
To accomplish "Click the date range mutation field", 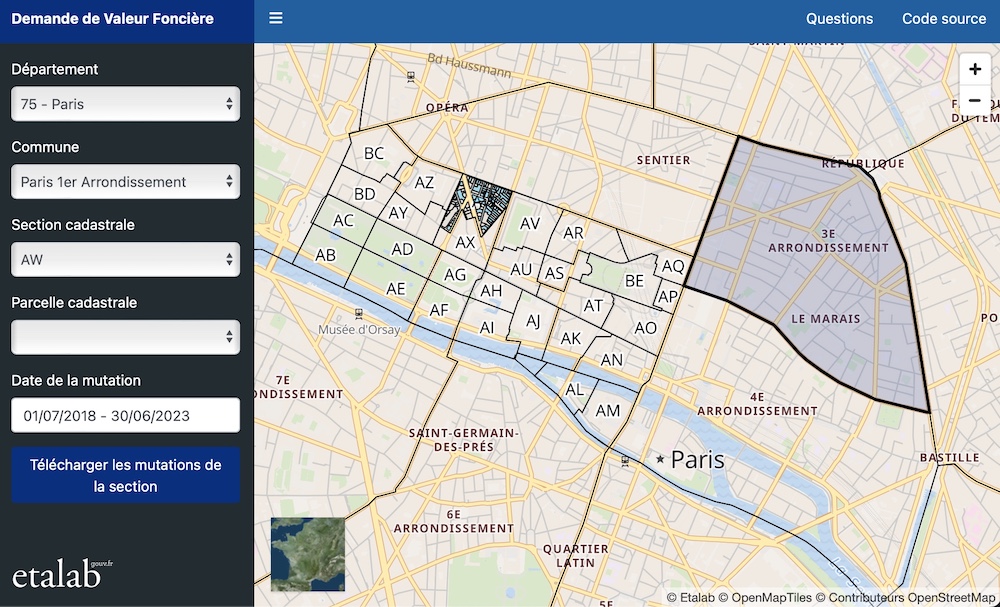I will coord(125,415).
